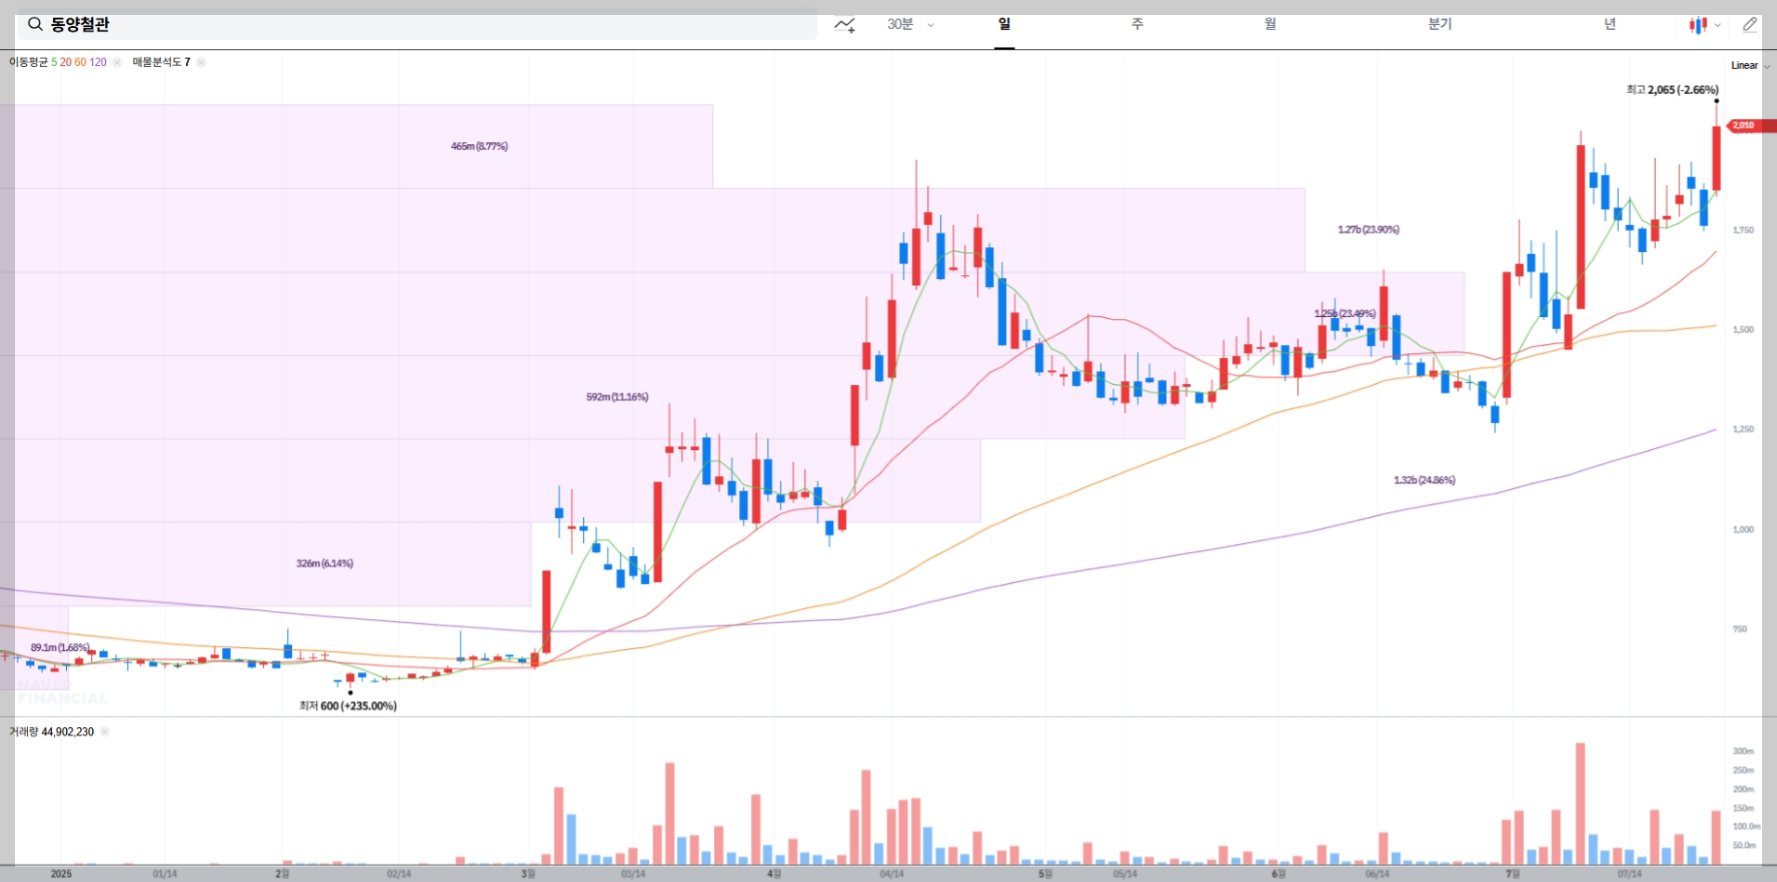This screenshot has height=882, width=1777.
Task: Click the purple 120 moving average value
Action: [98, 62]
